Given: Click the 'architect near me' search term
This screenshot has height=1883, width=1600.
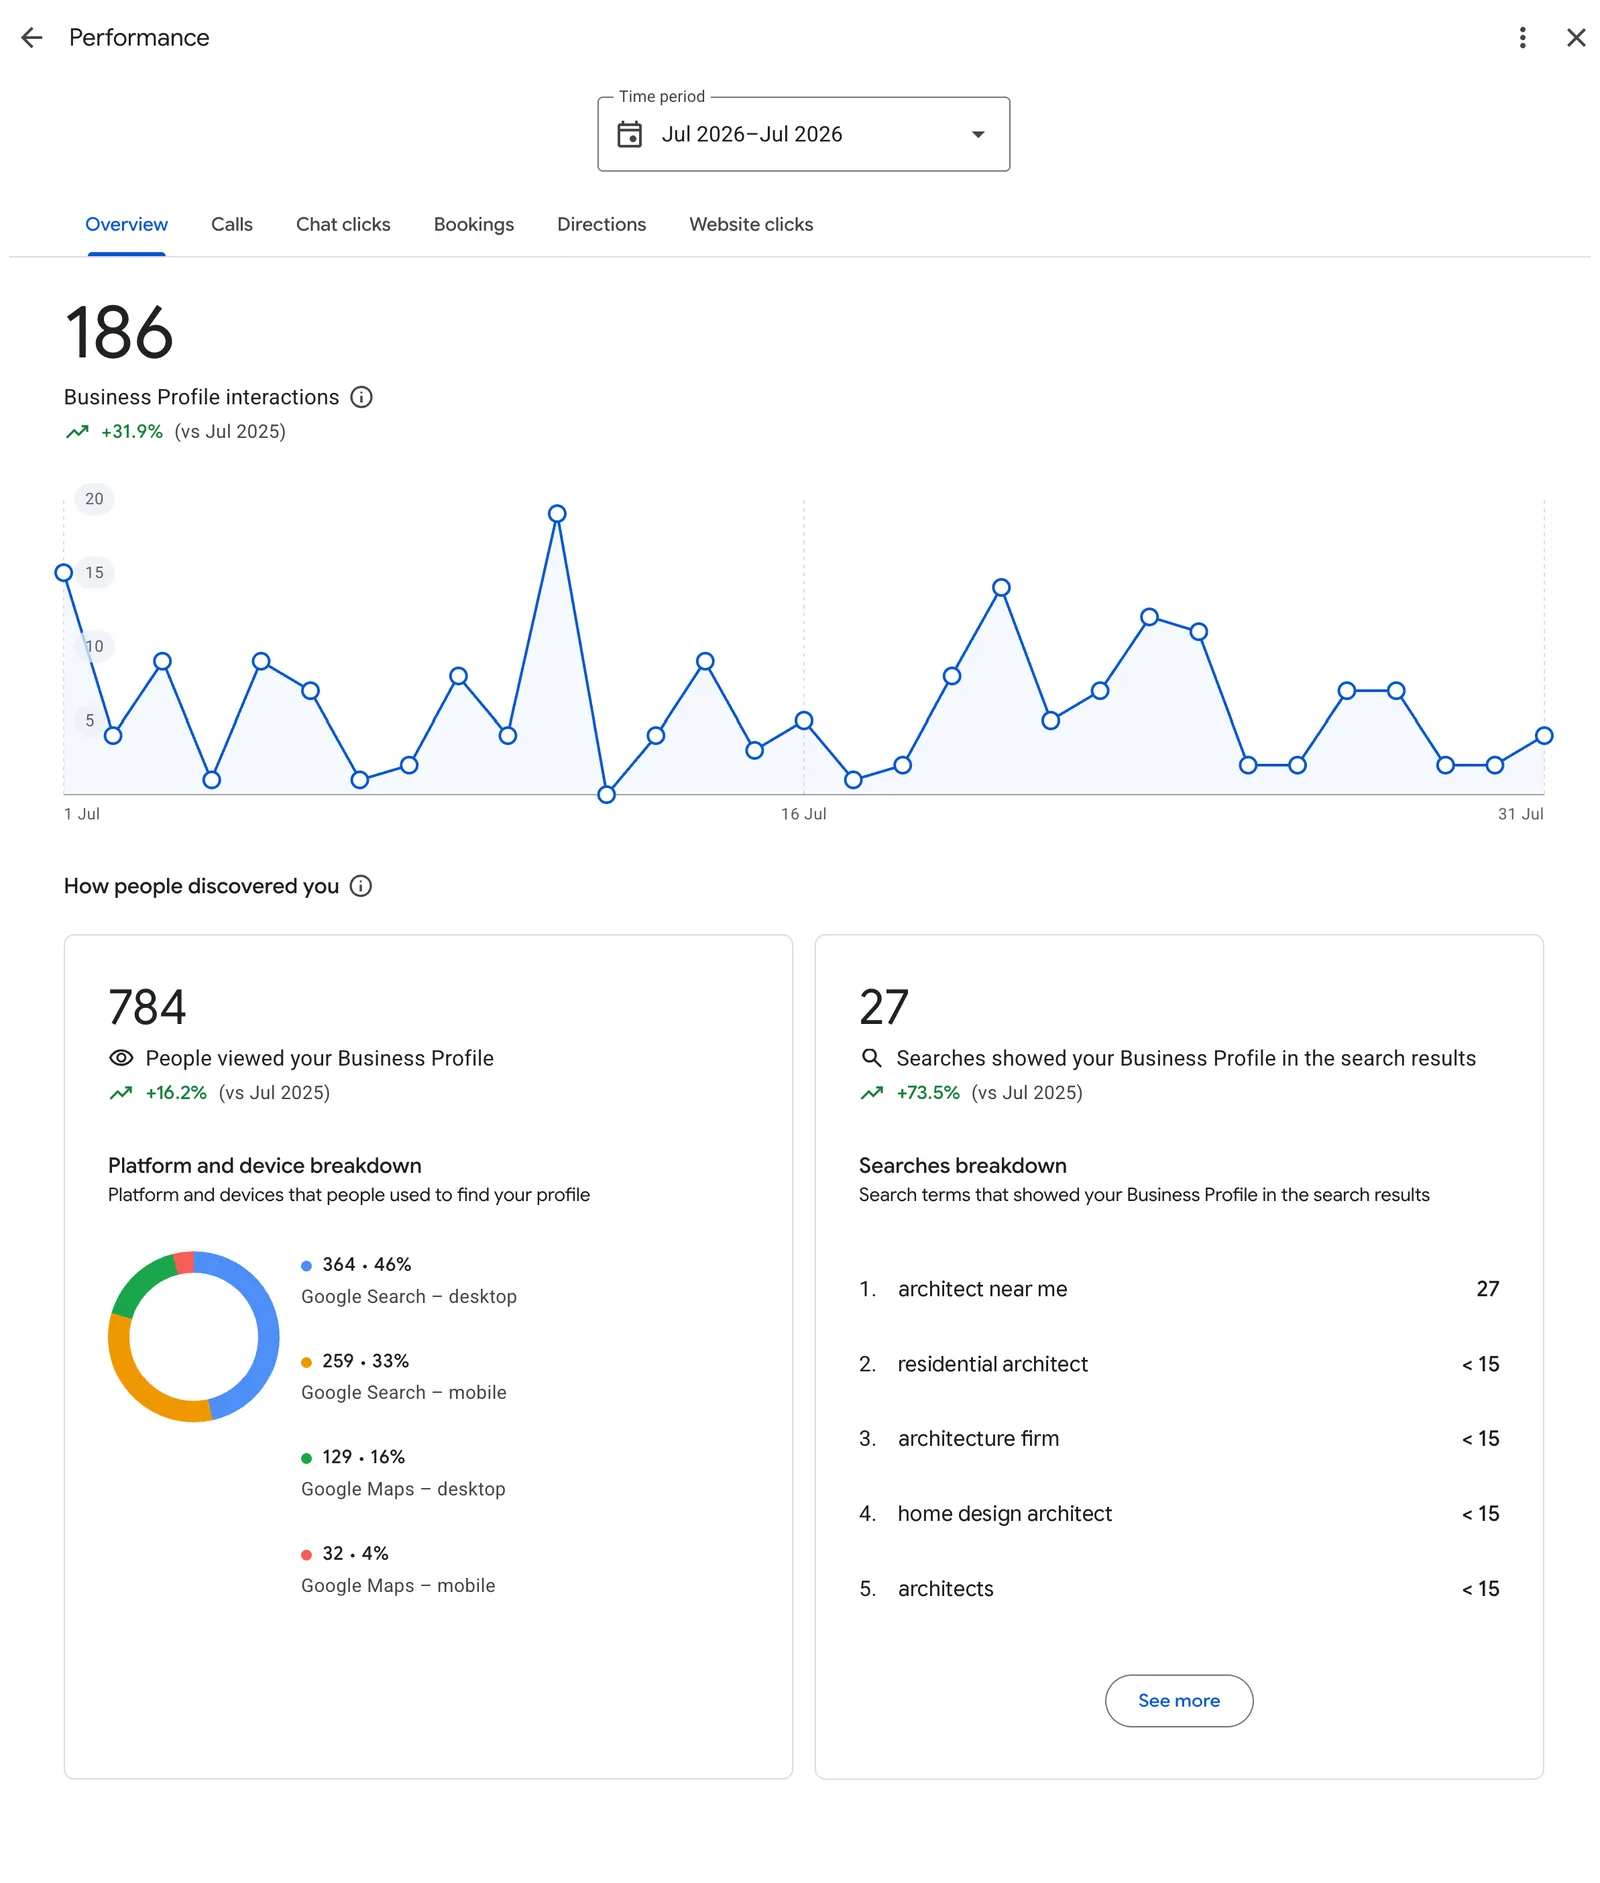Looking at the screenshot, I should point(982,1289).
